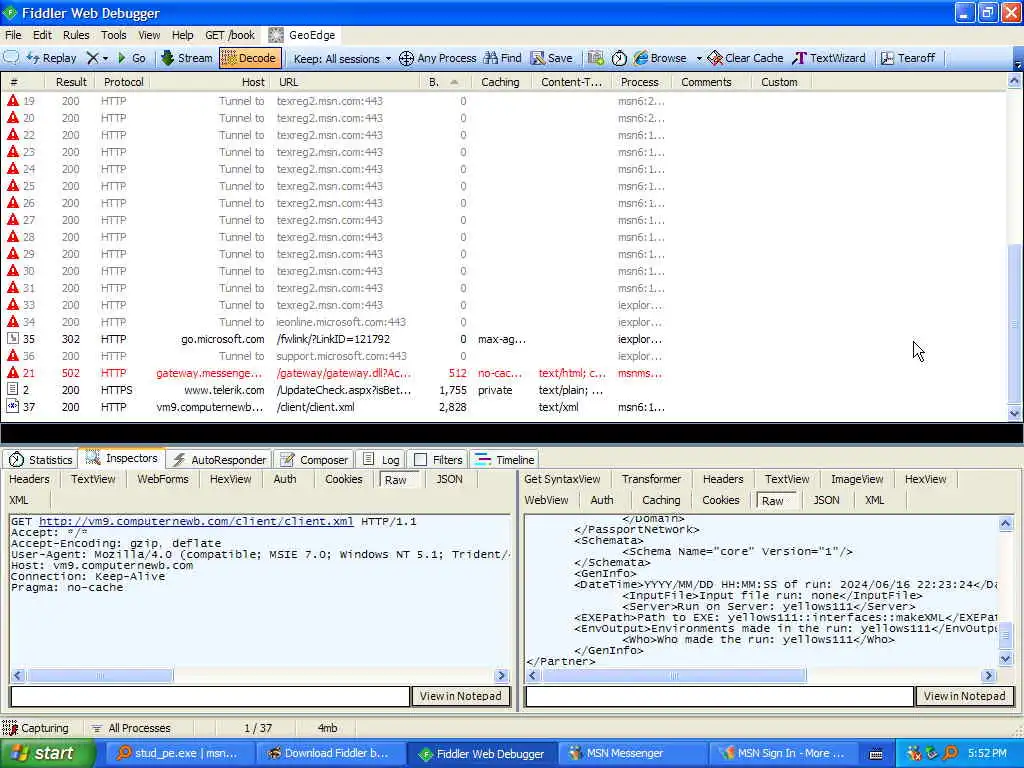Open the Caching response tab
Viewport: 1024px width, 768px height.
pos(661,500)
